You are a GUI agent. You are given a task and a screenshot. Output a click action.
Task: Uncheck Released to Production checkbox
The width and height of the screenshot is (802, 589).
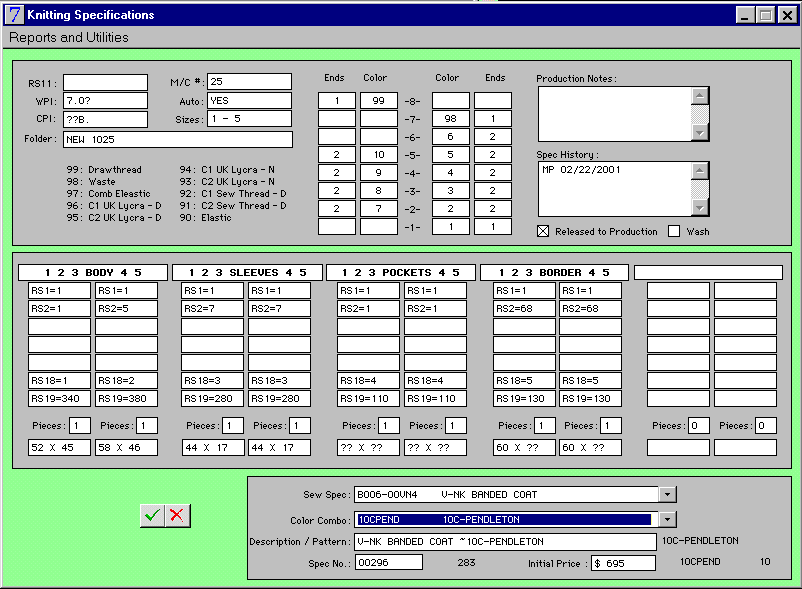click(x=544, y=231)
